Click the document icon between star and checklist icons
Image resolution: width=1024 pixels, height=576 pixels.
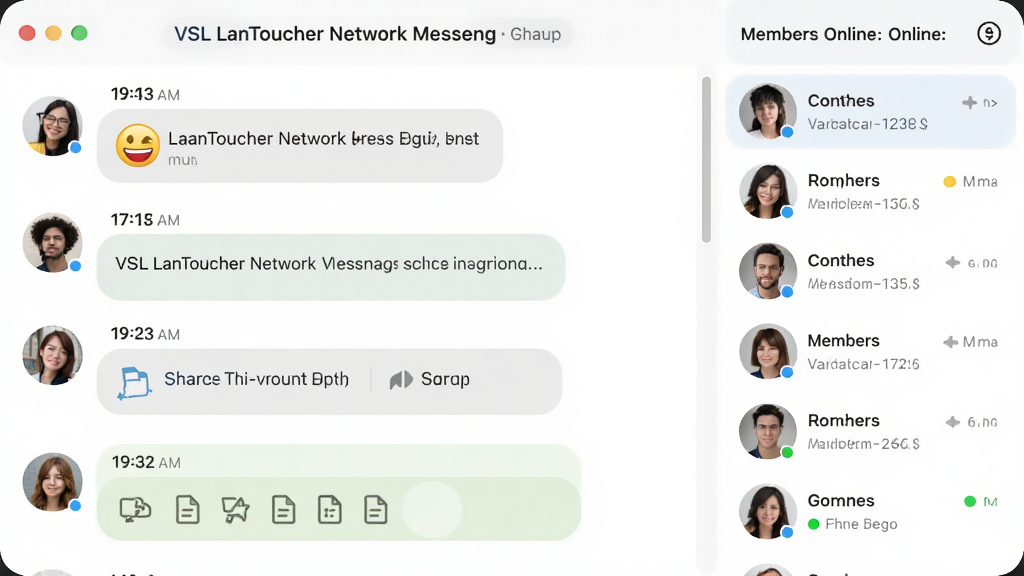(x=283, y=509)
